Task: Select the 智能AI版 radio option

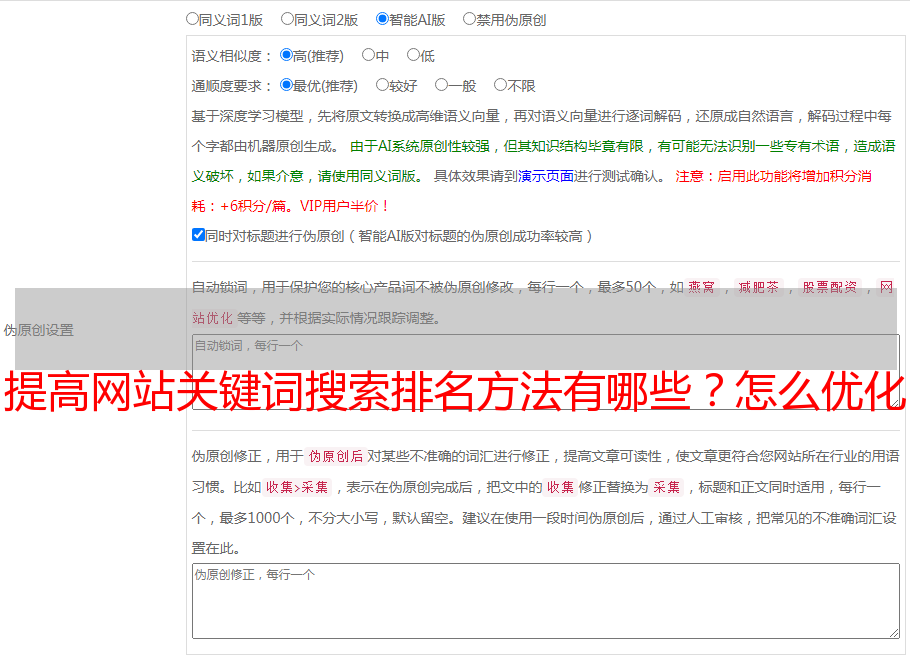Action: [382, 19]
